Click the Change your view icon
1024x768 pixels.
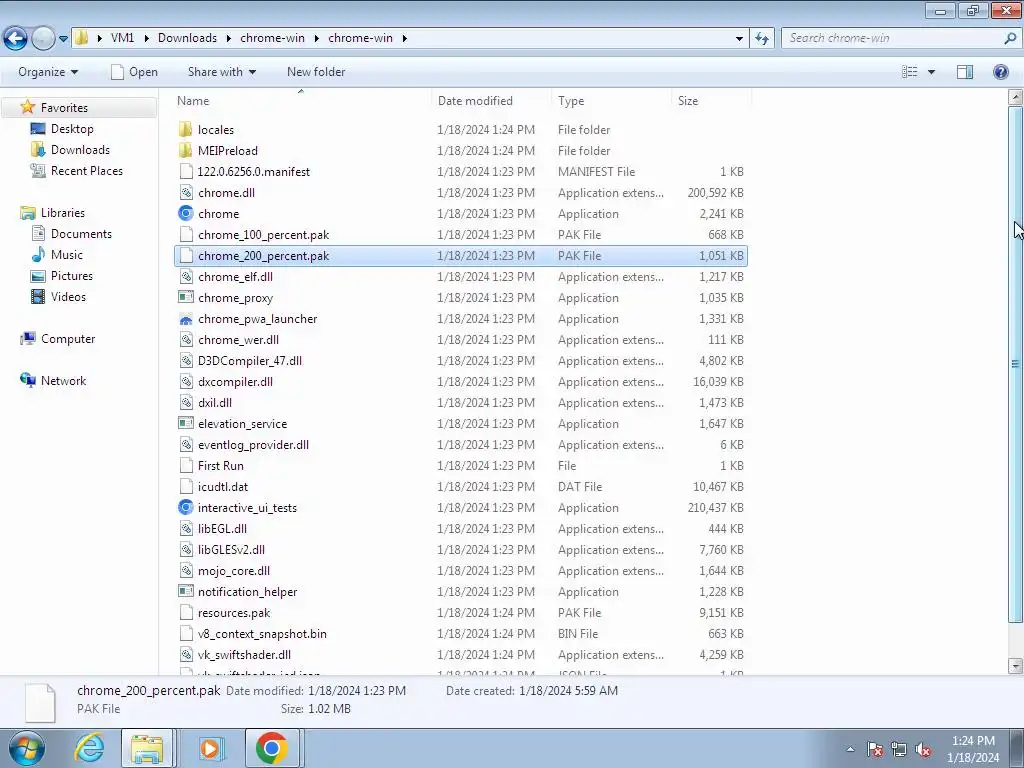(910, 72)
